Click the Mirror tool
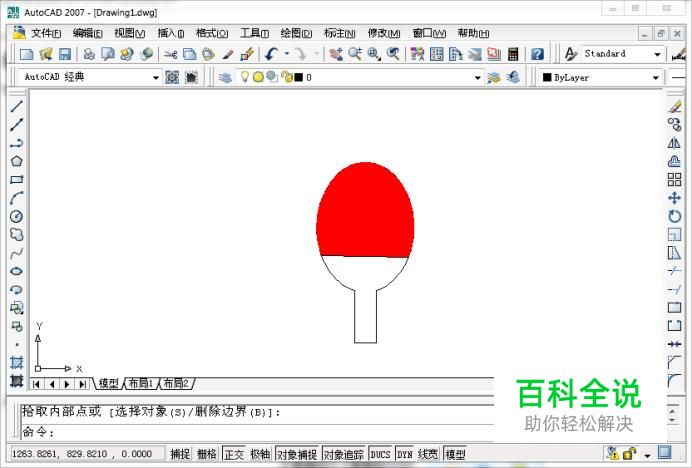Viewport: 692px width, 468px height. click(x=674, y=143)
